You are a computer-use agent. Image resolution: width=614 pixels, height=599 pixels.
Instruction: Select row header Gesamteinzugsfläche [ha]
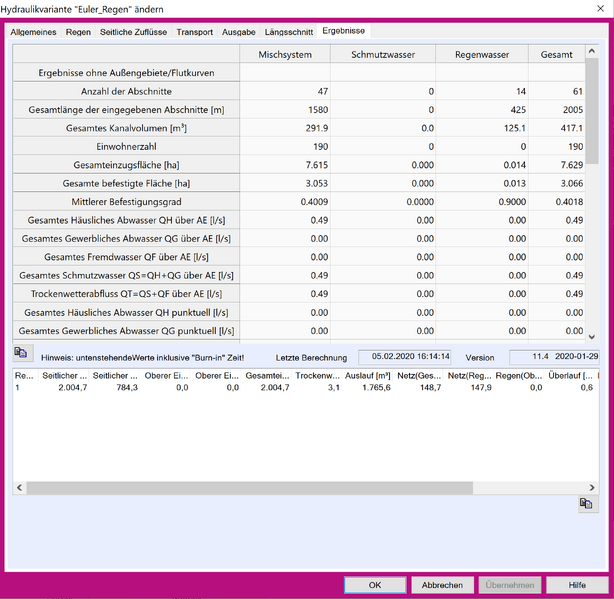coord(126,165)
